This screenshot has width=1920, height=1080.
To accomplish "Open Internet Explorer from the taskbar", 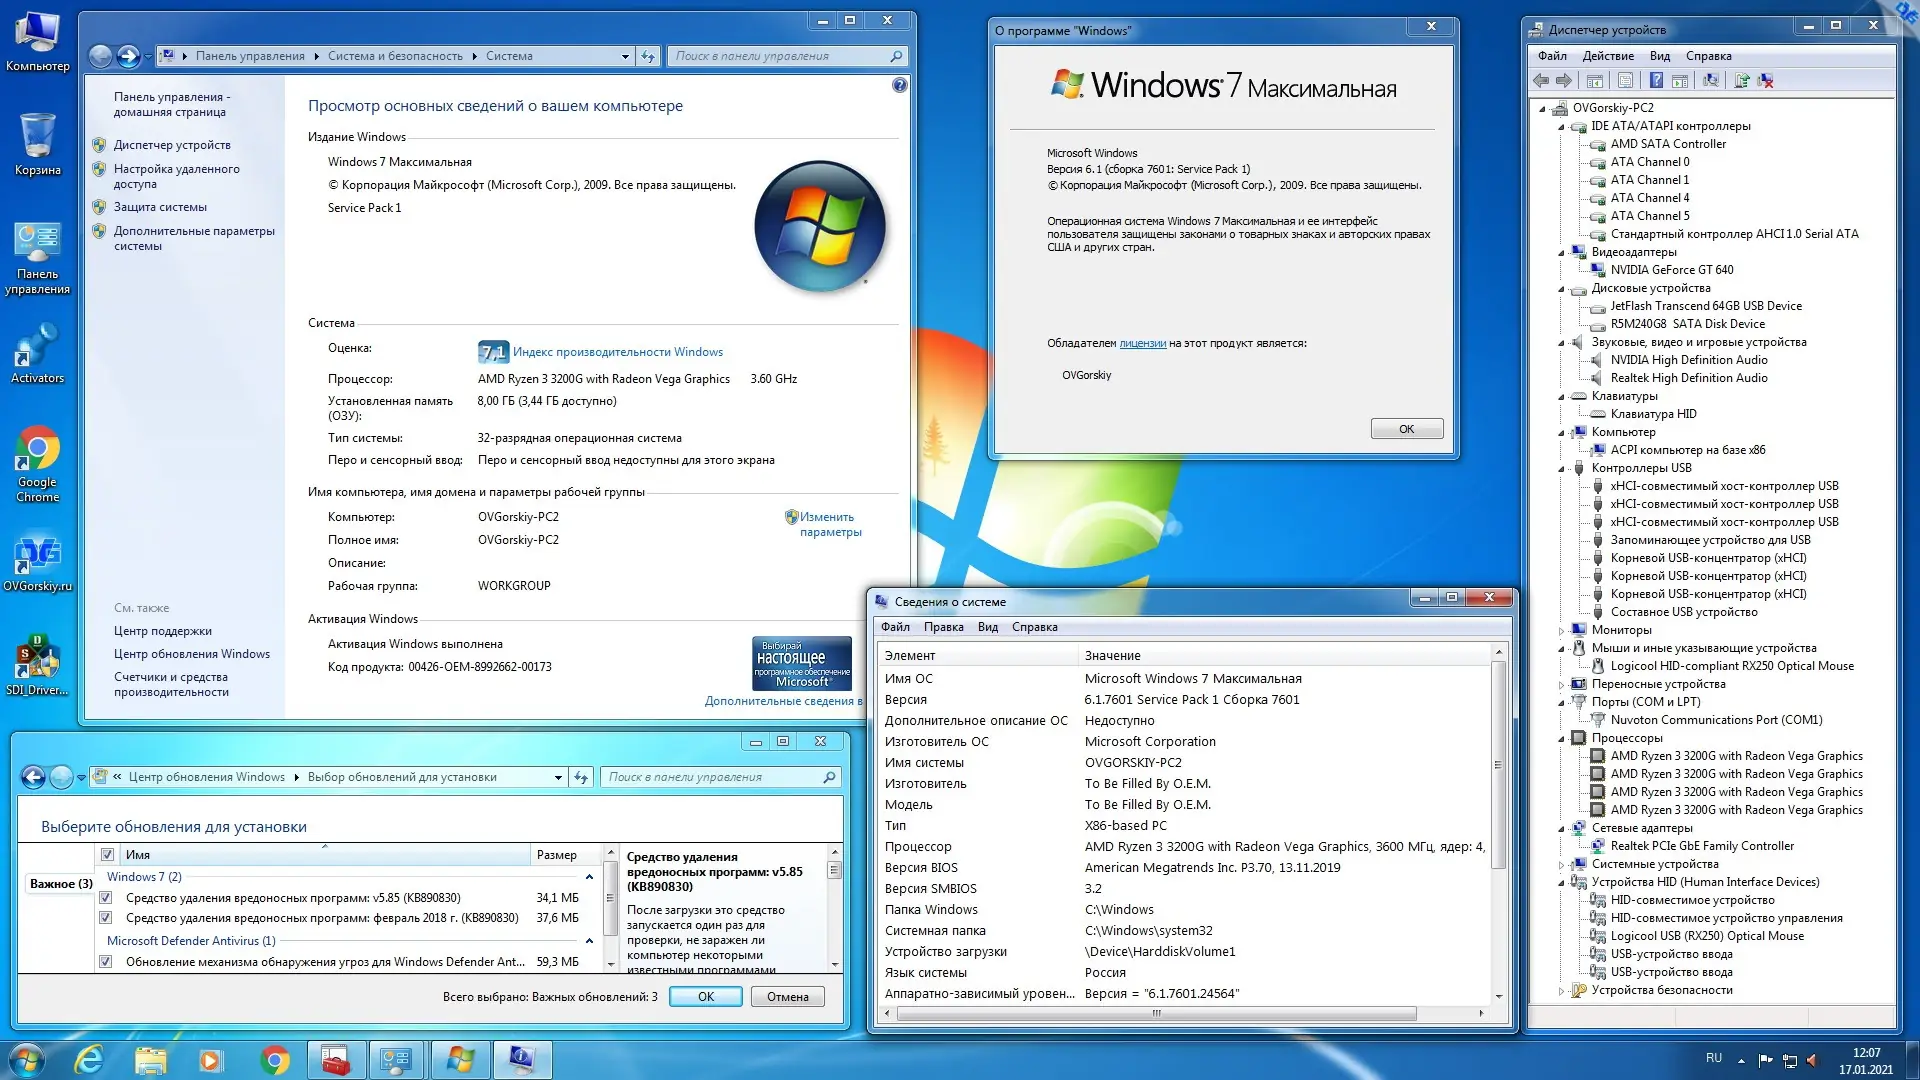I will (x=89, y=1059).
